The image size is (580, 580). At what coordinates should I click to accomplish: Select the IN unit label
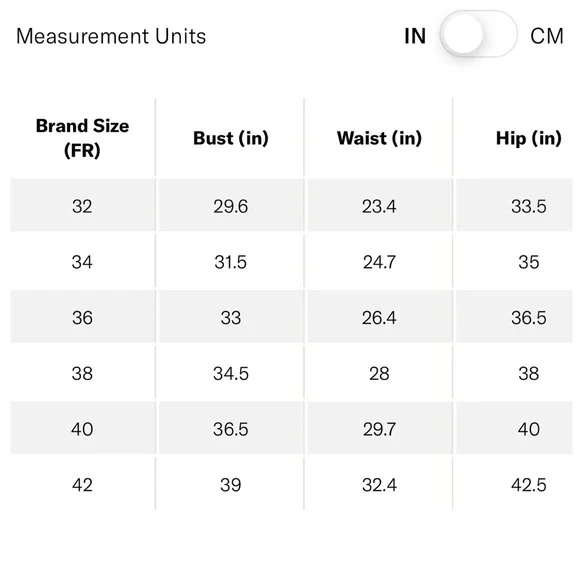point(415,36)
